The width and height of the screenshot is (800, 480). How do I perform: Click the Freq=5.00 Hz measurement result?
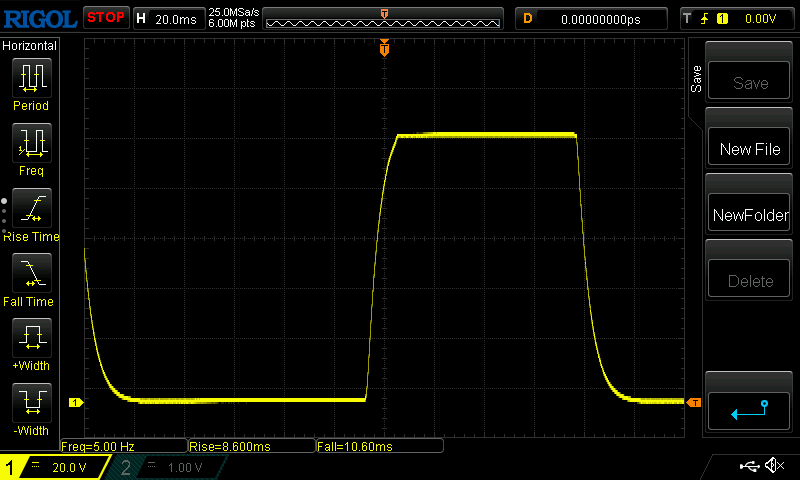coord(124,446)
